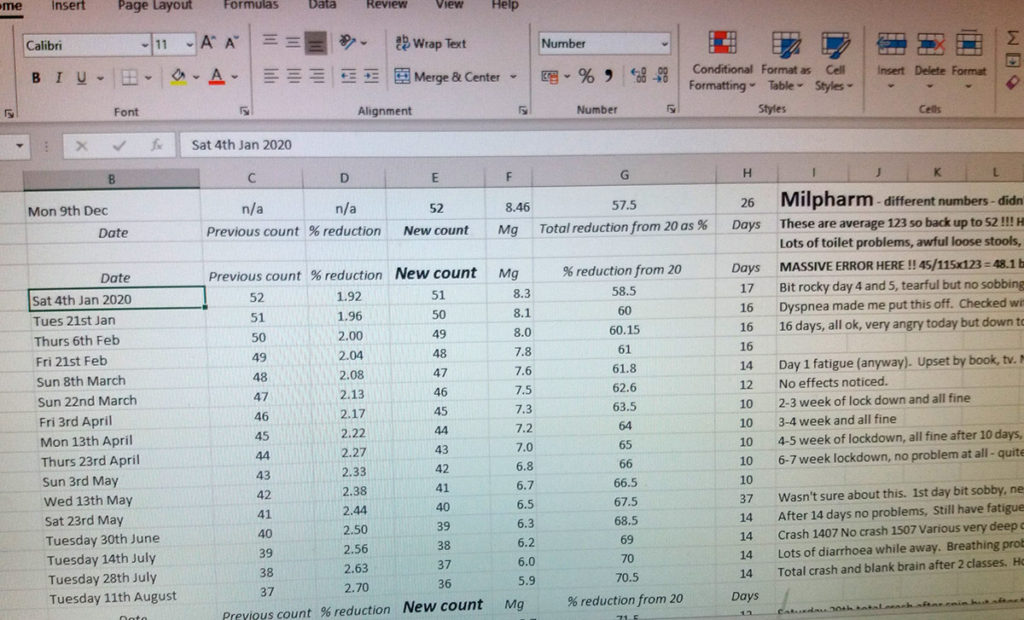This screenshot has height=620, width=1024.
Task: Open the Number format dropdown
Action: coord(664,44)
